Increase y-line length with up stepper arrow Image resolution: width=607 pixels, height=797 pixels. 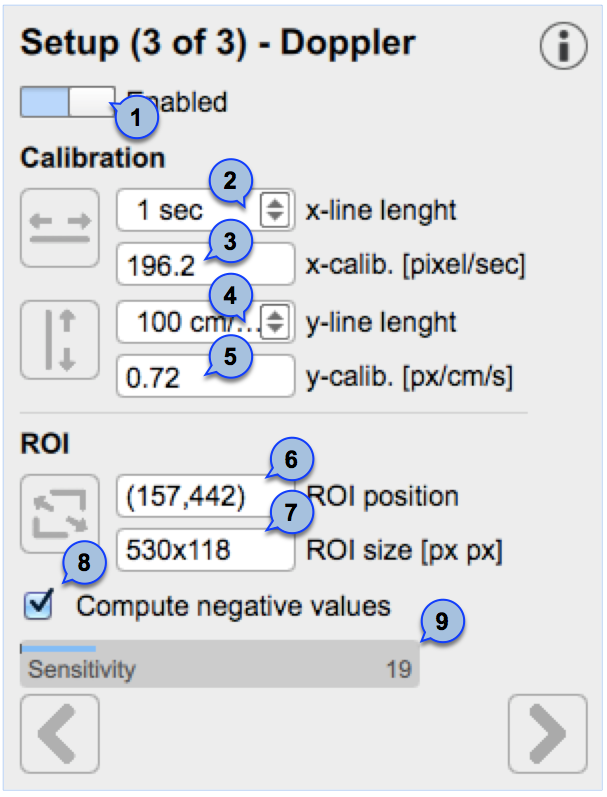click(275, 316)
